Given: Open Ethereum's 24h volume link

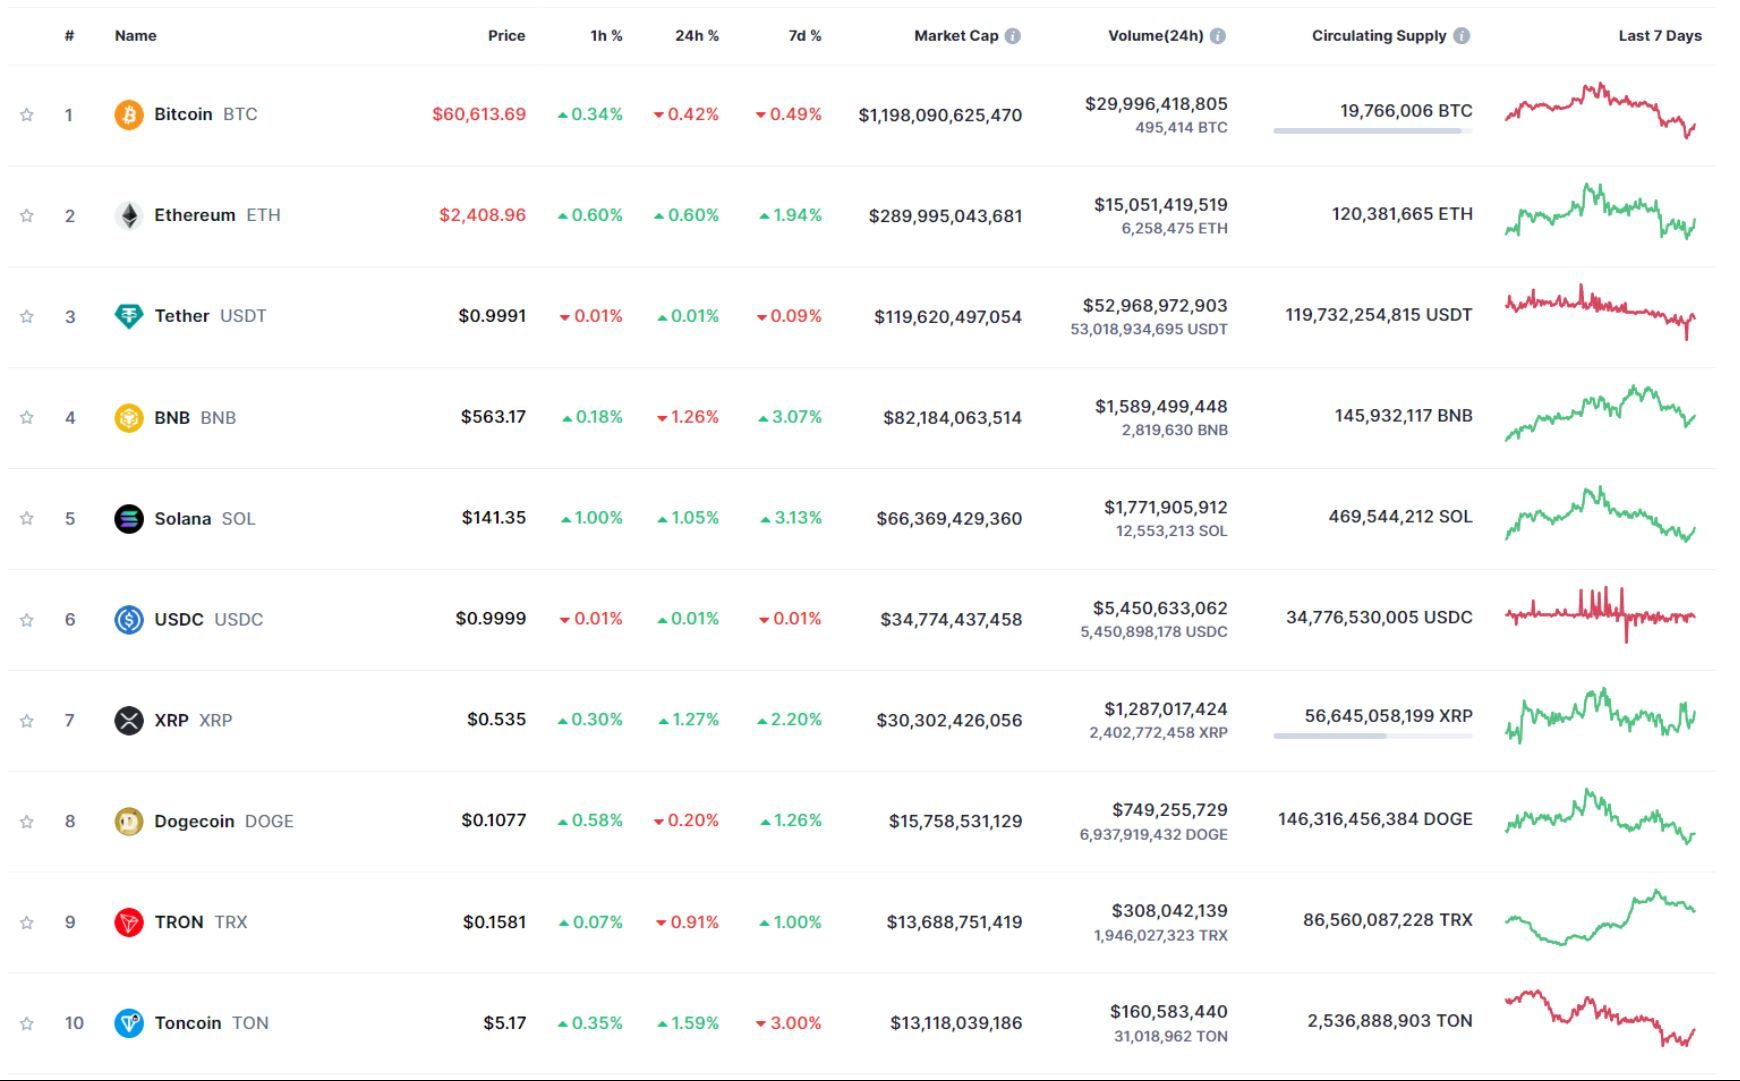Looking at the screenshot, I should pyautogui.click(x=1160, y=205).
